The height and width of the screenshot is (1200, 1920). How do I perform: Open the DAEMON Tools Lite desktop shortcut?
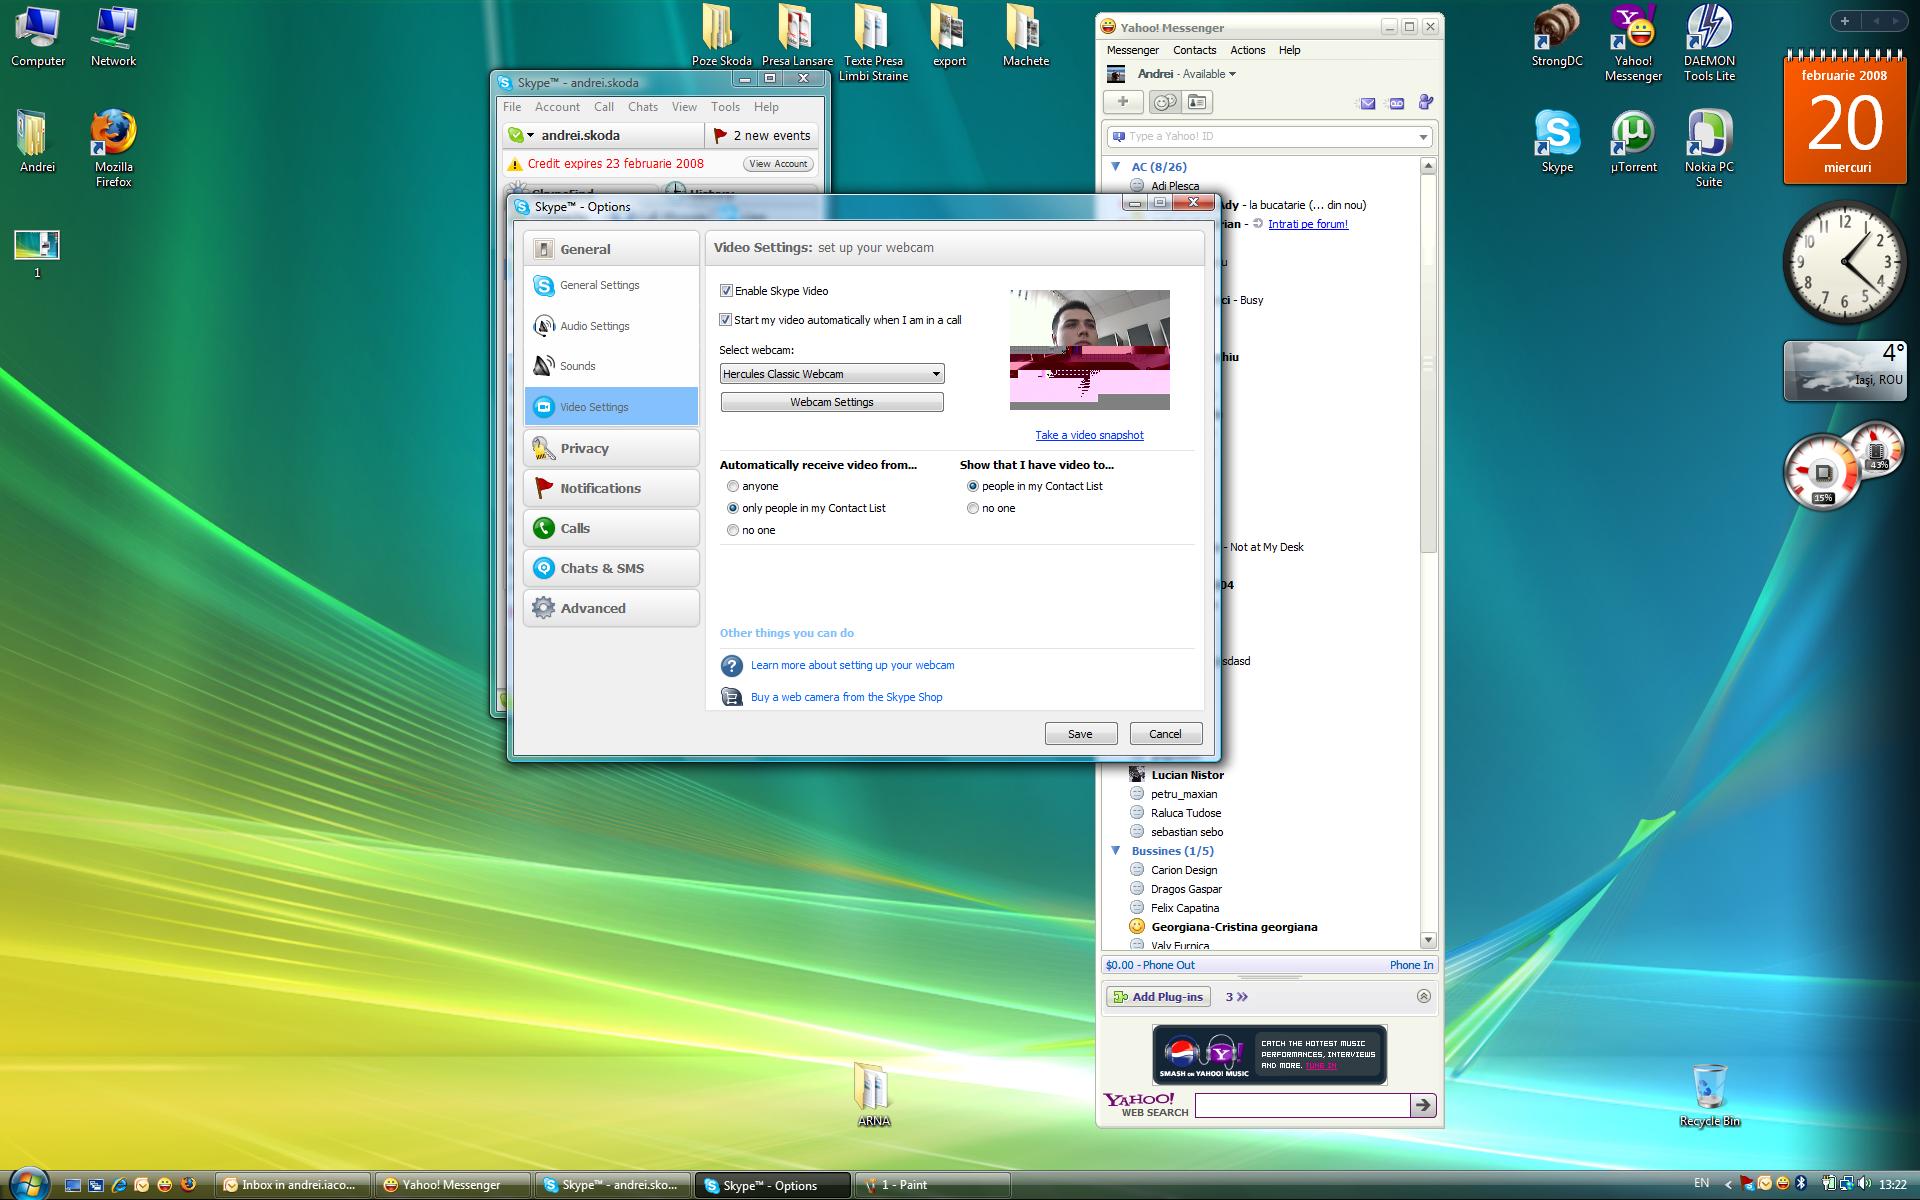1709,44
